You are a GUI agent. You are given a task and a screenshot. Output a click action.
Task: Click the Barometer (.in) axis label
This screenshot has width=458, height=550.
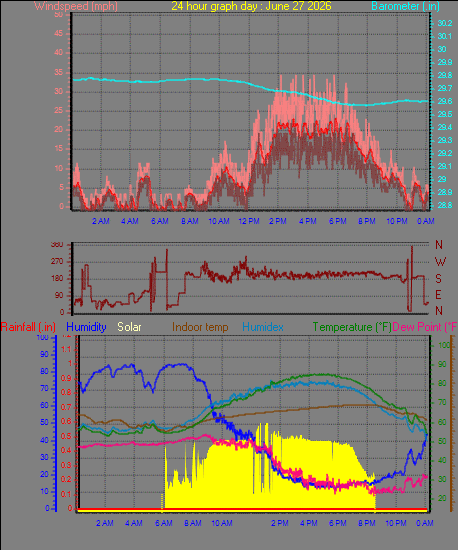pyautogui.click(x=405, y=6)
